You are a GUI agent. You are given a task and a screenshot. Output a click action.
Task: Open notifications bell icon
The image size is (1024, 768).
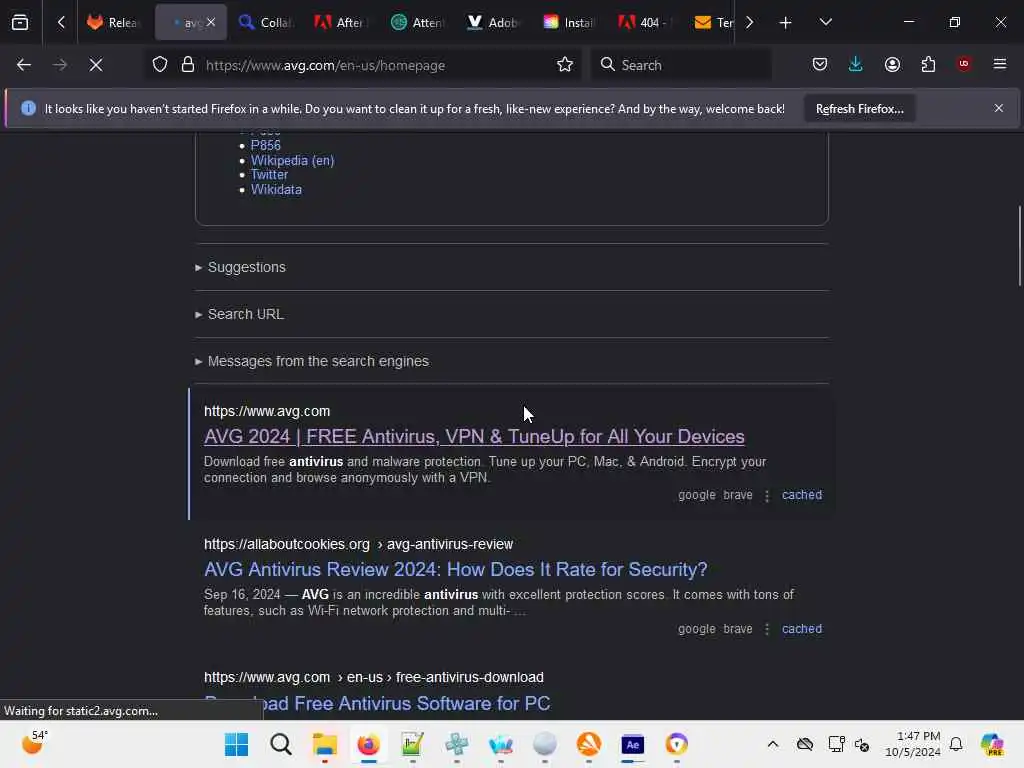[x=956, y=744]
